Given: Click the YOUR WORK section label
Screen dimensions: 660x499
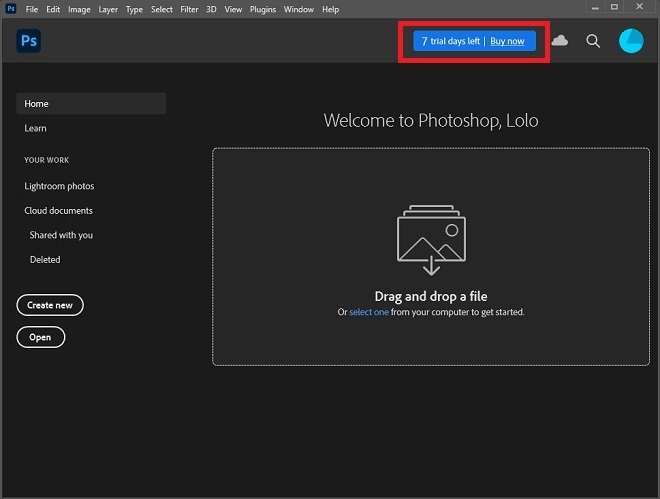Looking at the screenshot, I should click(47, 160).
